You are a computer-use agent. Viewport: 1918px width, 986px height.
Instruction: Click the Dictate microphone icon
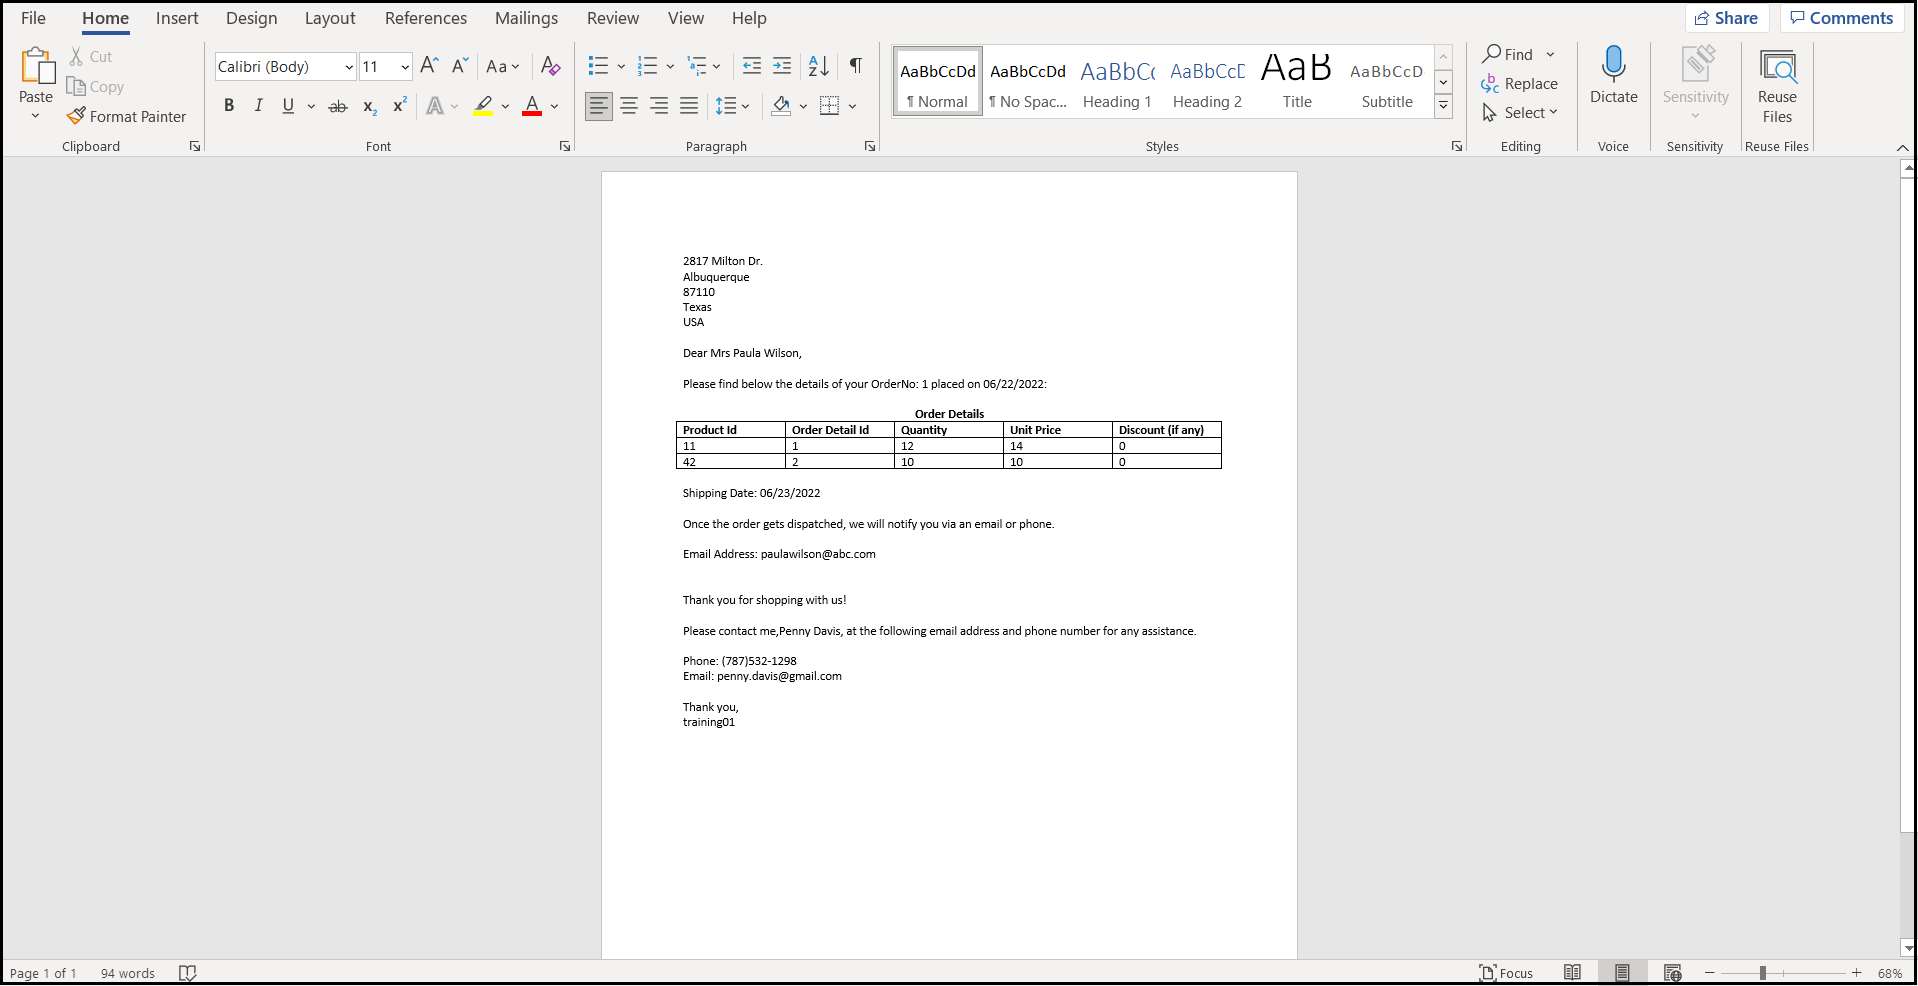click(x=1613, y=65)
